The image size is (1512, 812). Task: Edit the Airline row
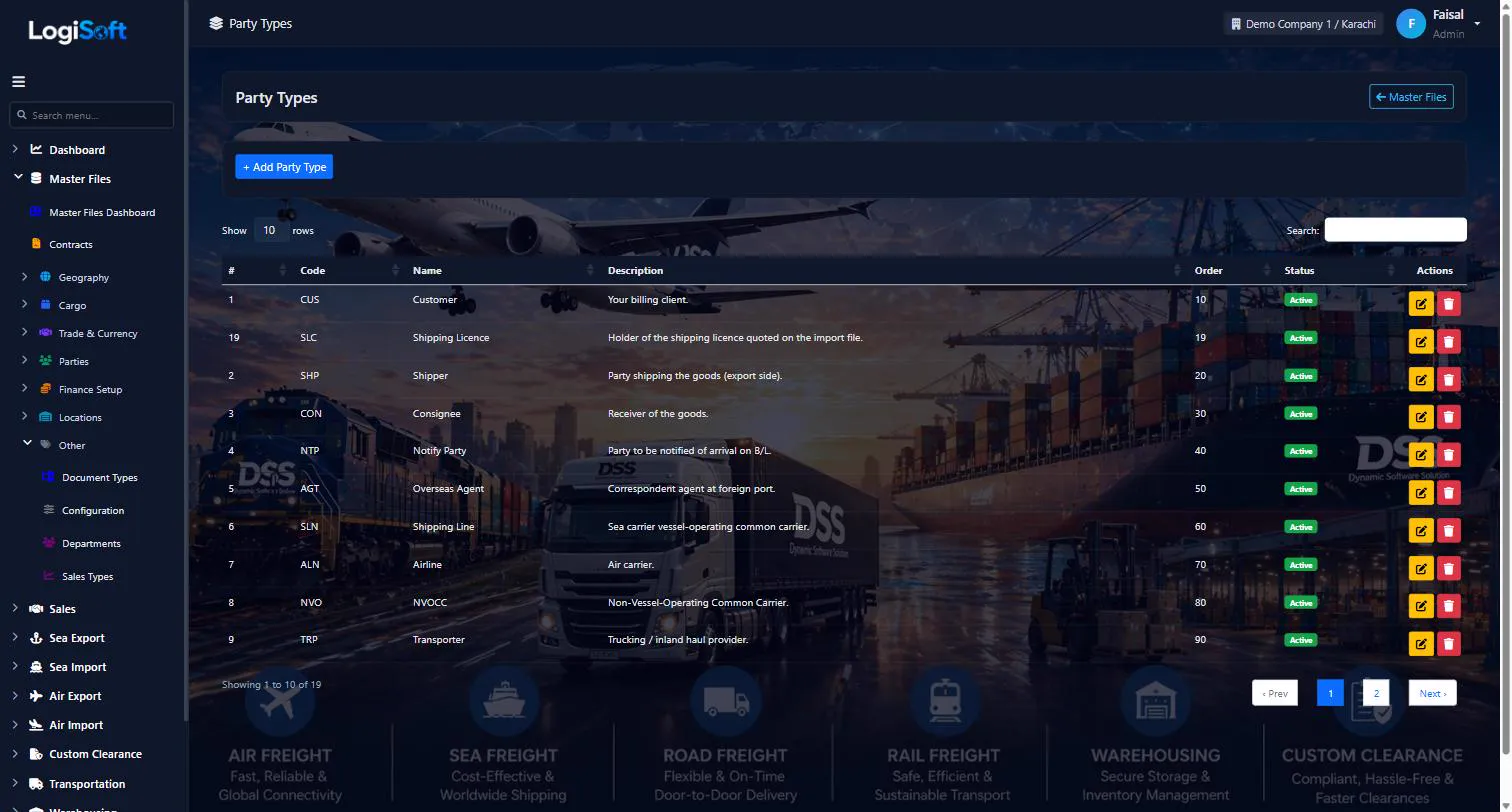1421,569
